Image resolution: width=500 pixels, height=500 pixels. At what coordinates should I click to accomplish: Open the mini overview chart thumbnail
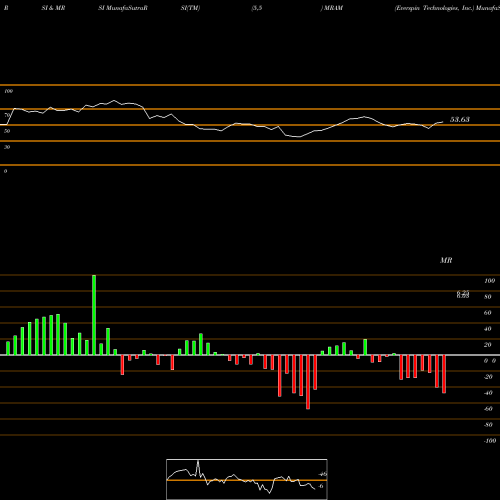tap(247, 479)
